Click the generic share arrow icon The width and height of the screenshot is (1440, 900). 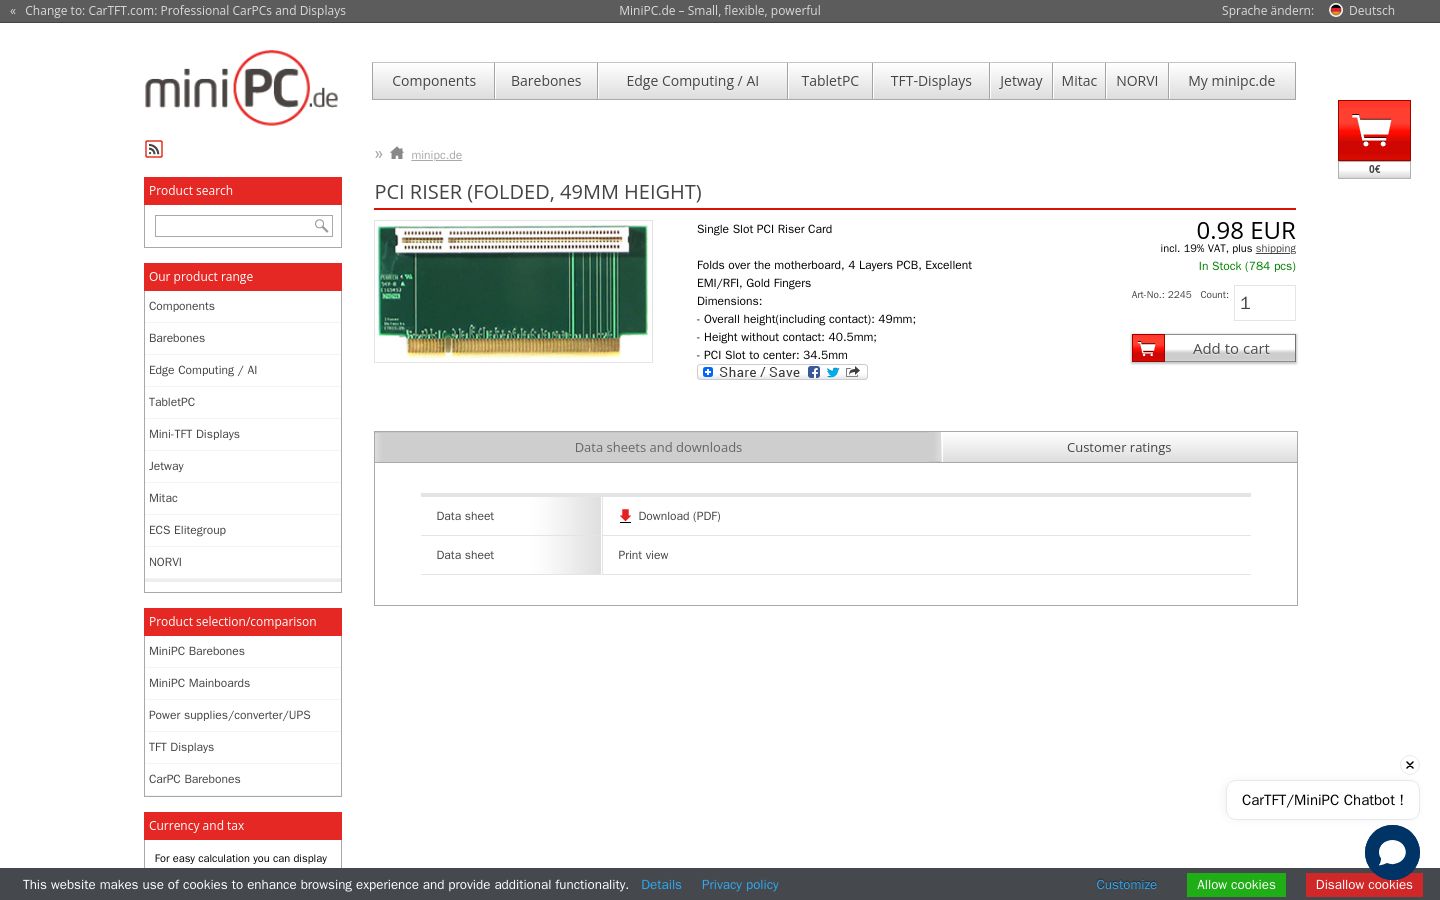point(853,372)
